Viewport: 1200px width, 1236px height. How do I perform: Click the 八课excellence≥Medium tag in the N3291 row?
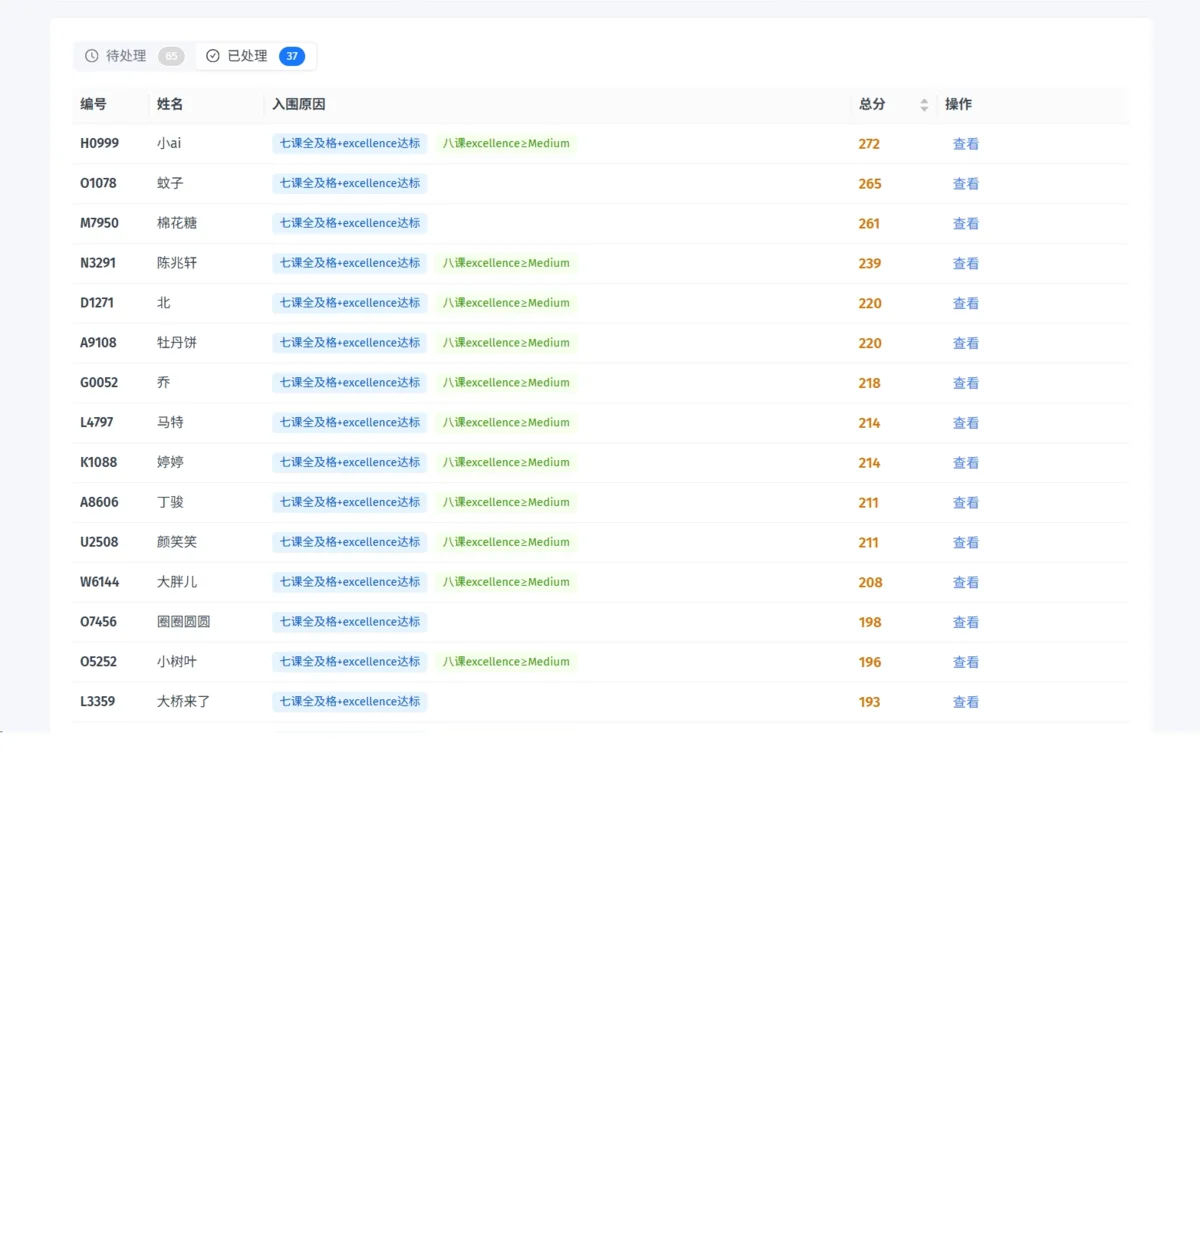click(x=506, y=263)
